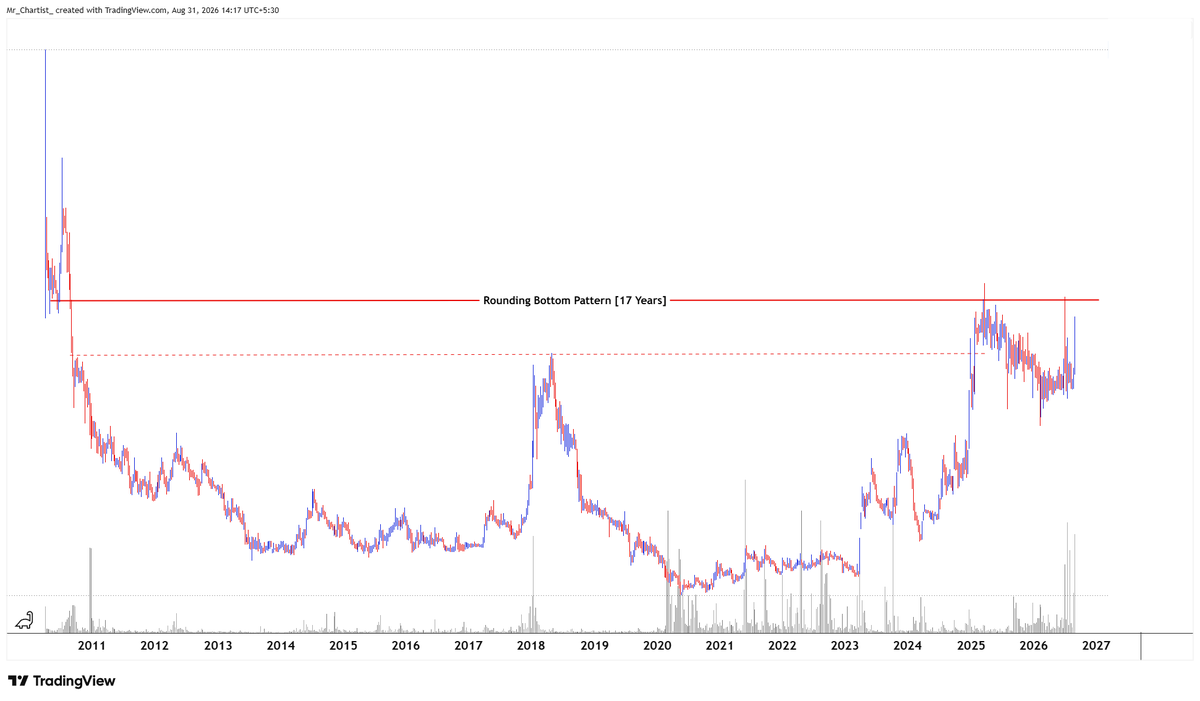Click the 2015 label on the time axis
This screenshot has width=1200, height=701.
343,646
